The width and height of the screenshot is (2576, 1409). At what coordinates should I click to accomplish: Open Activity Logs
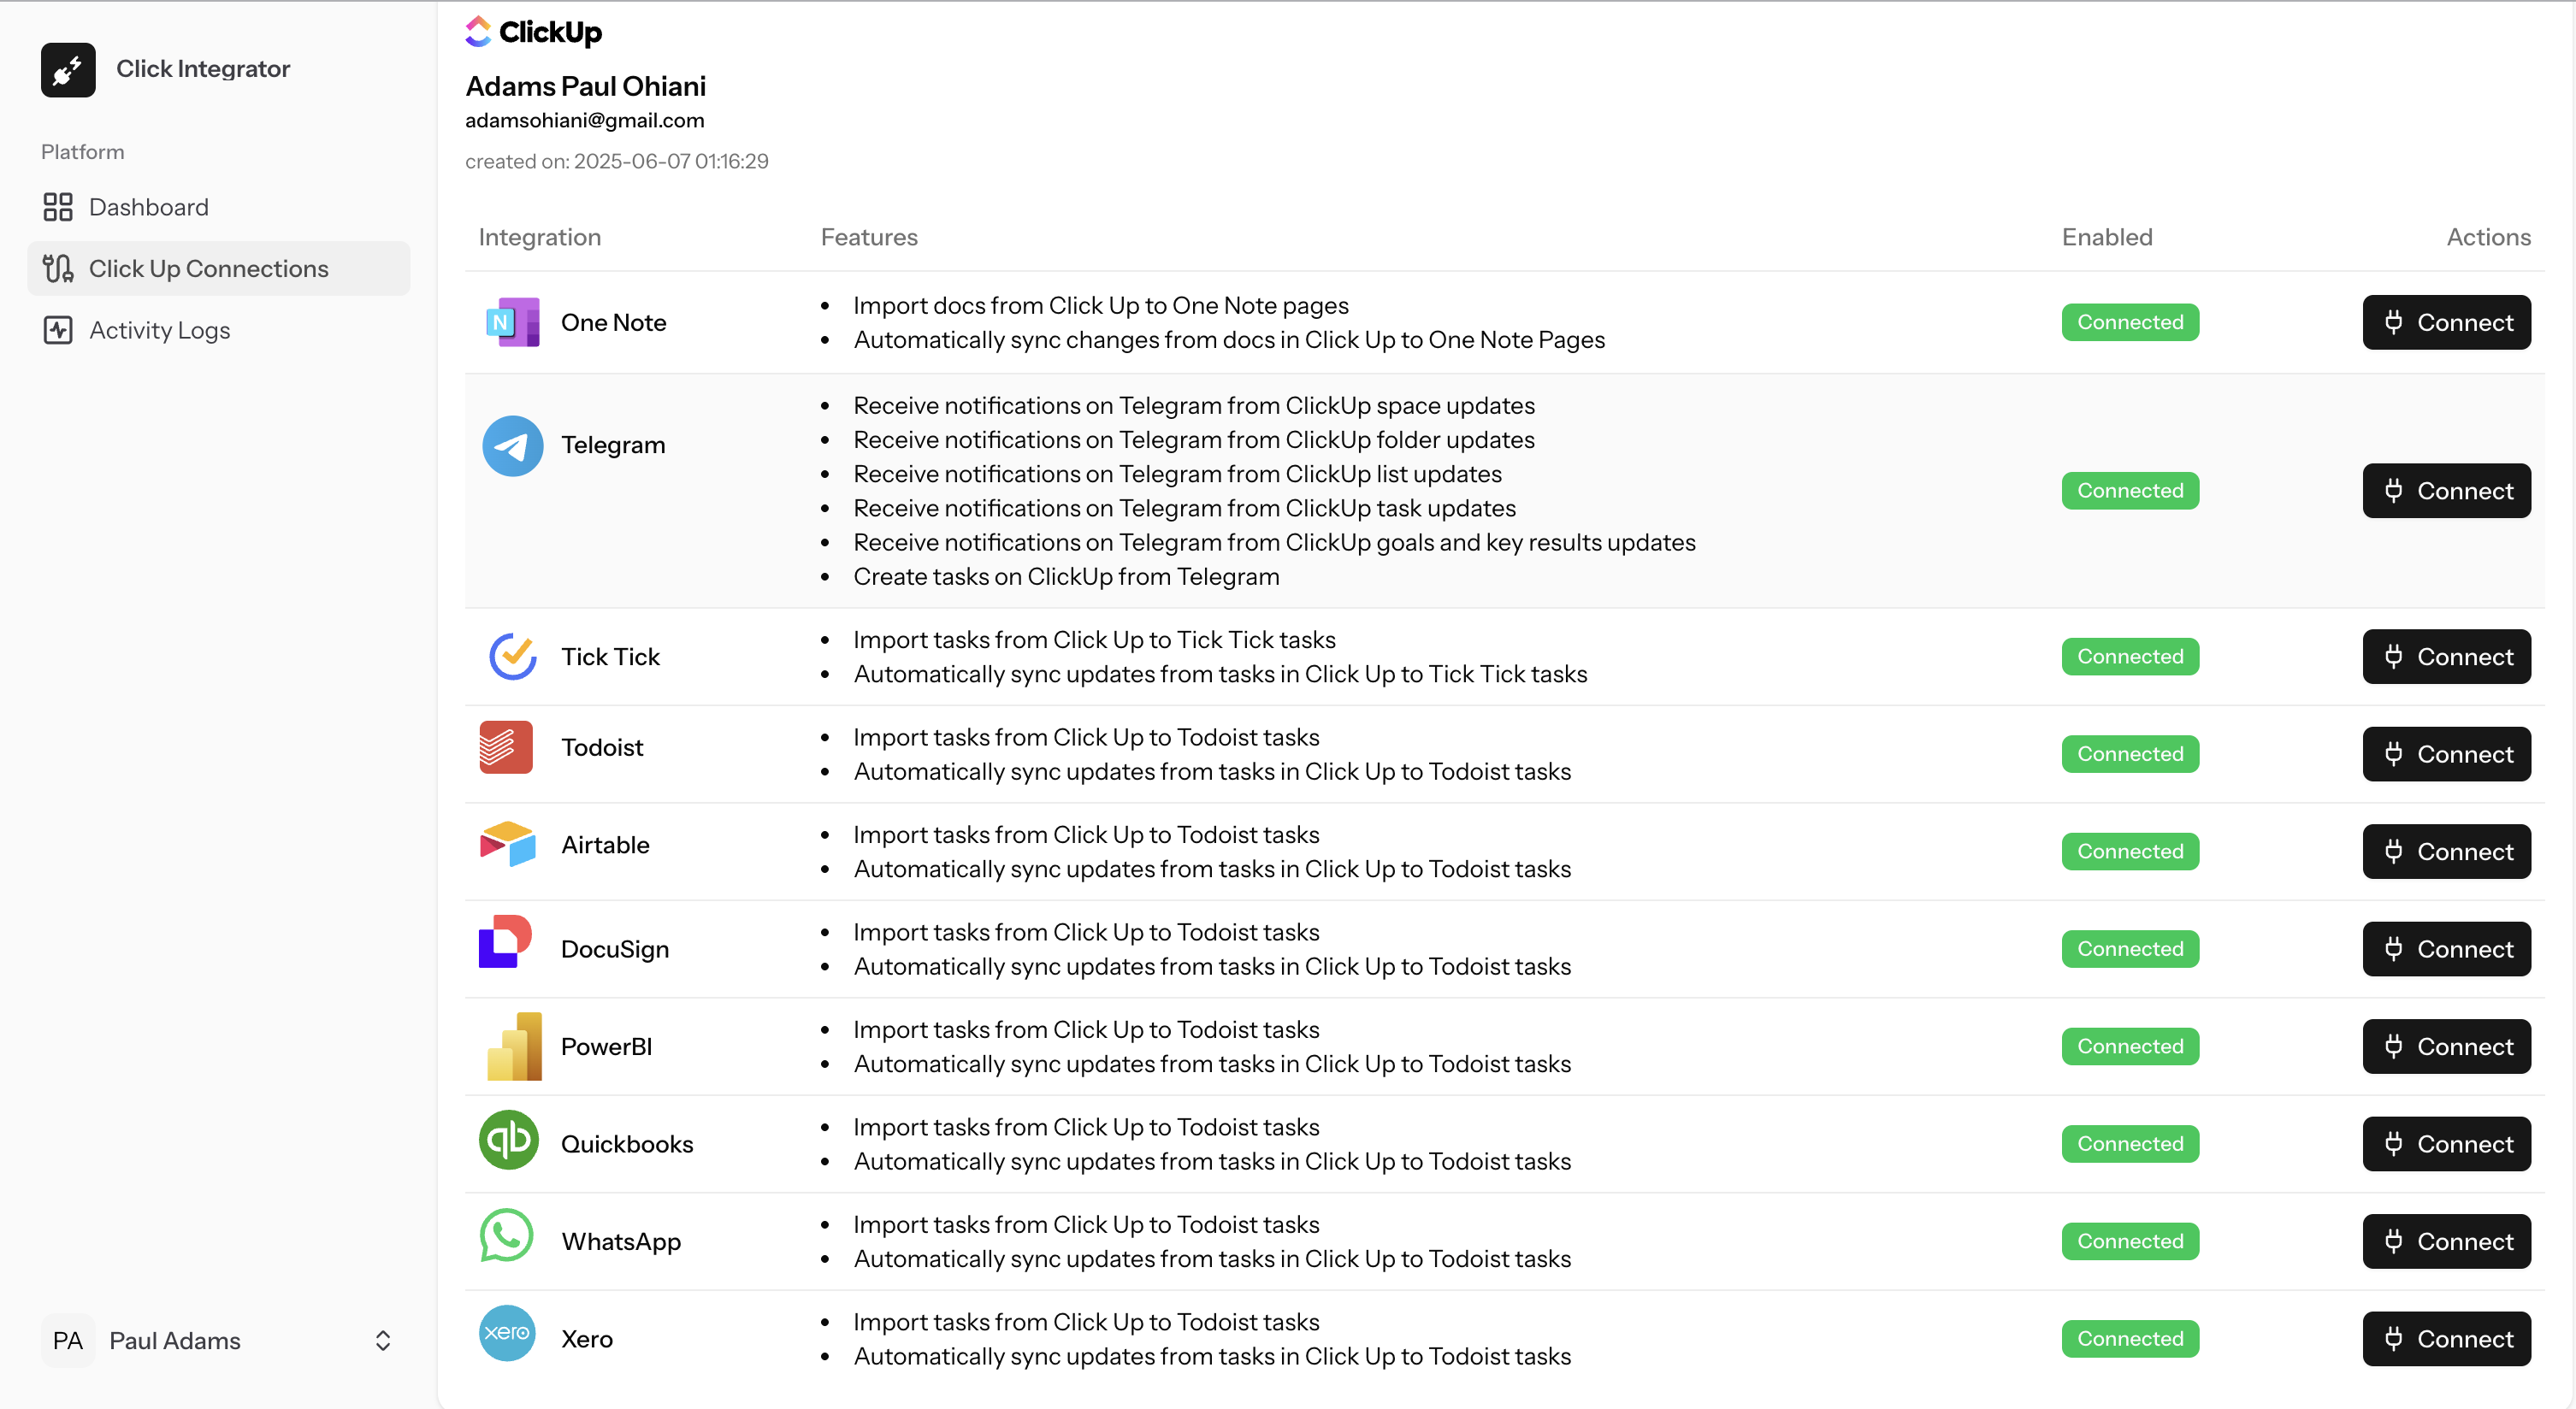[x=218, y=330]
